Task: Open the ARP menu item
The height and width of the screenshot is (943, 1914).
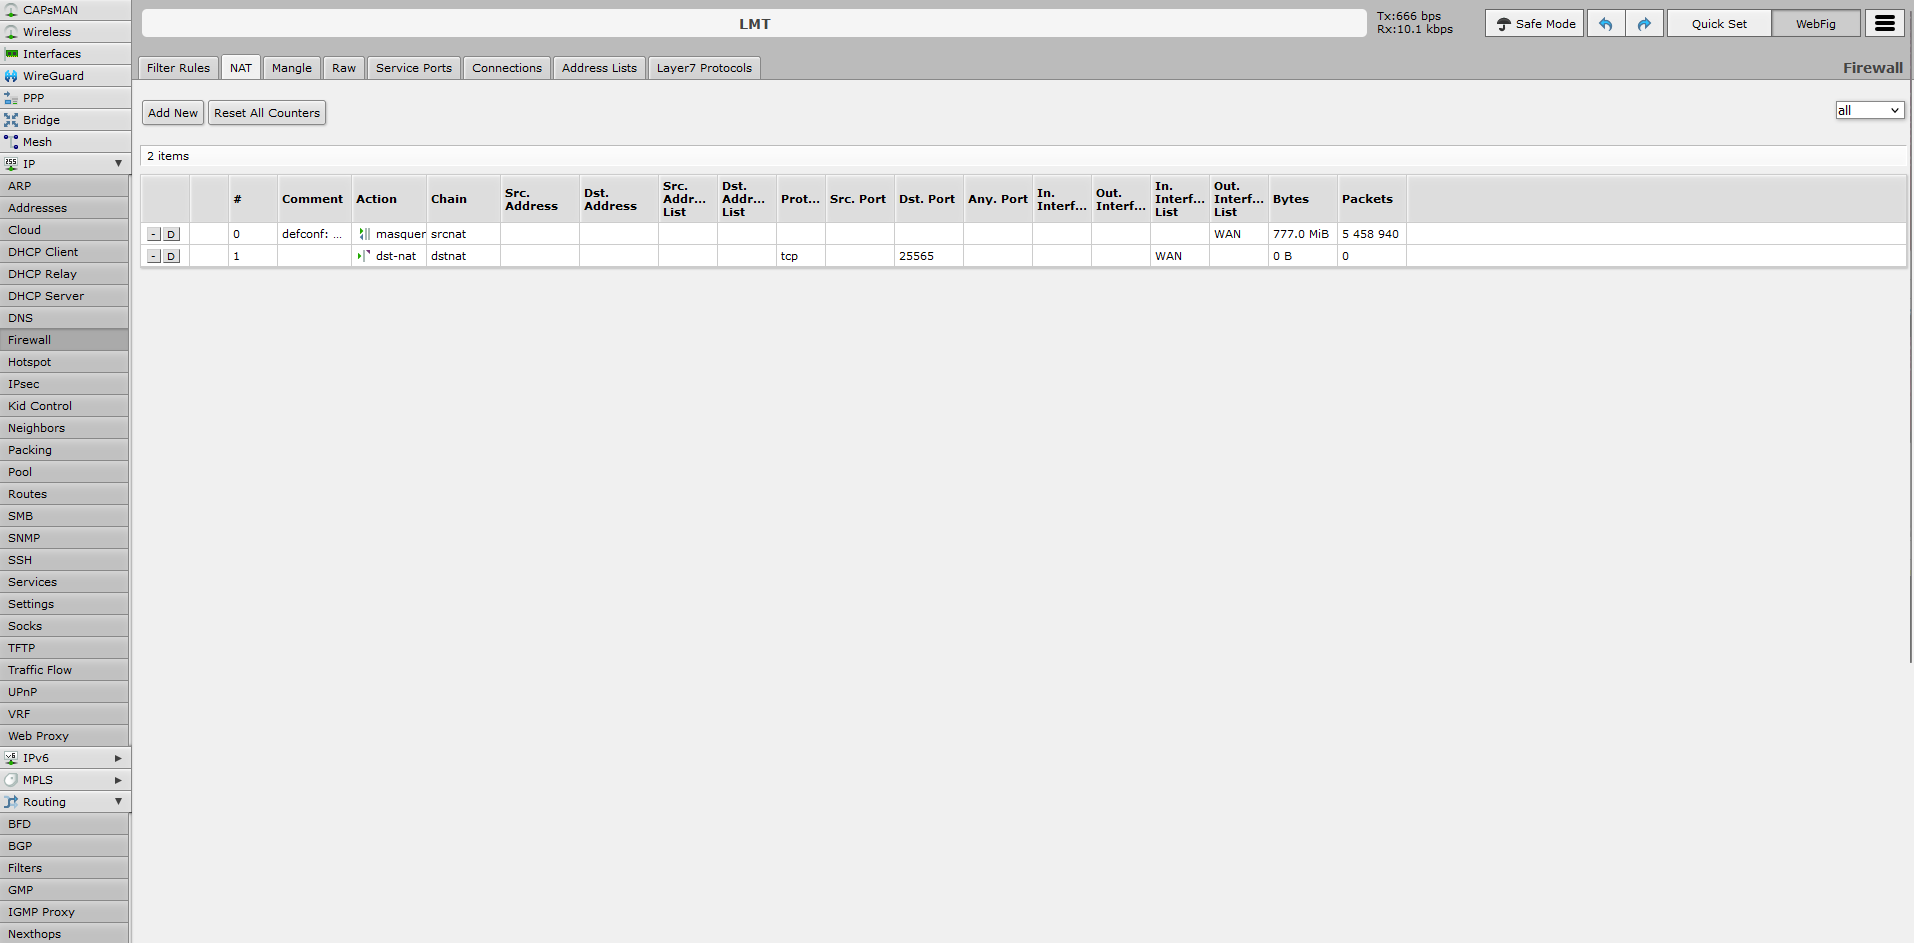Action: coord(64,186)
